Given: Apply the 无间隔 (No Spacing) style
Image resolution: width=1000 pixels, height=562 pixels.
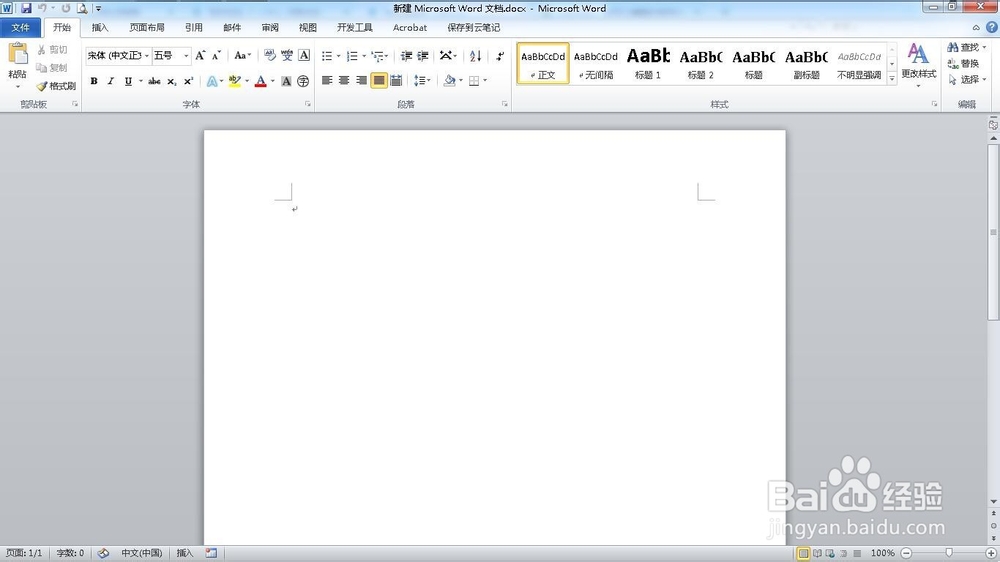Looking at the screenshot, I should pyautogui.click(x=596, y=63).
